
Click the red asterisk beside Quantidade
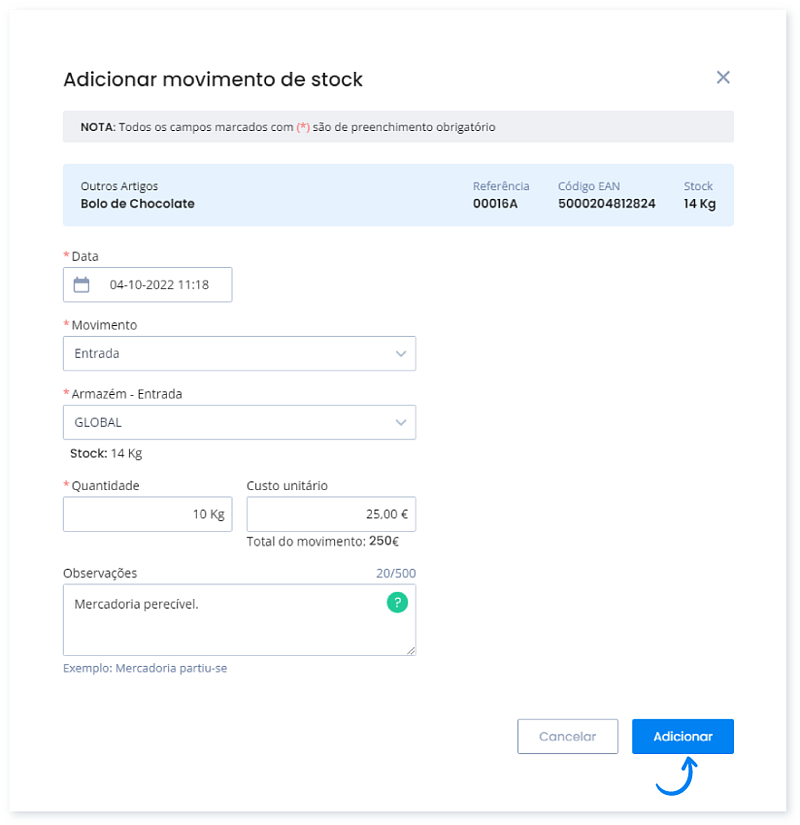pyautogui.click(x=69, y=485)
